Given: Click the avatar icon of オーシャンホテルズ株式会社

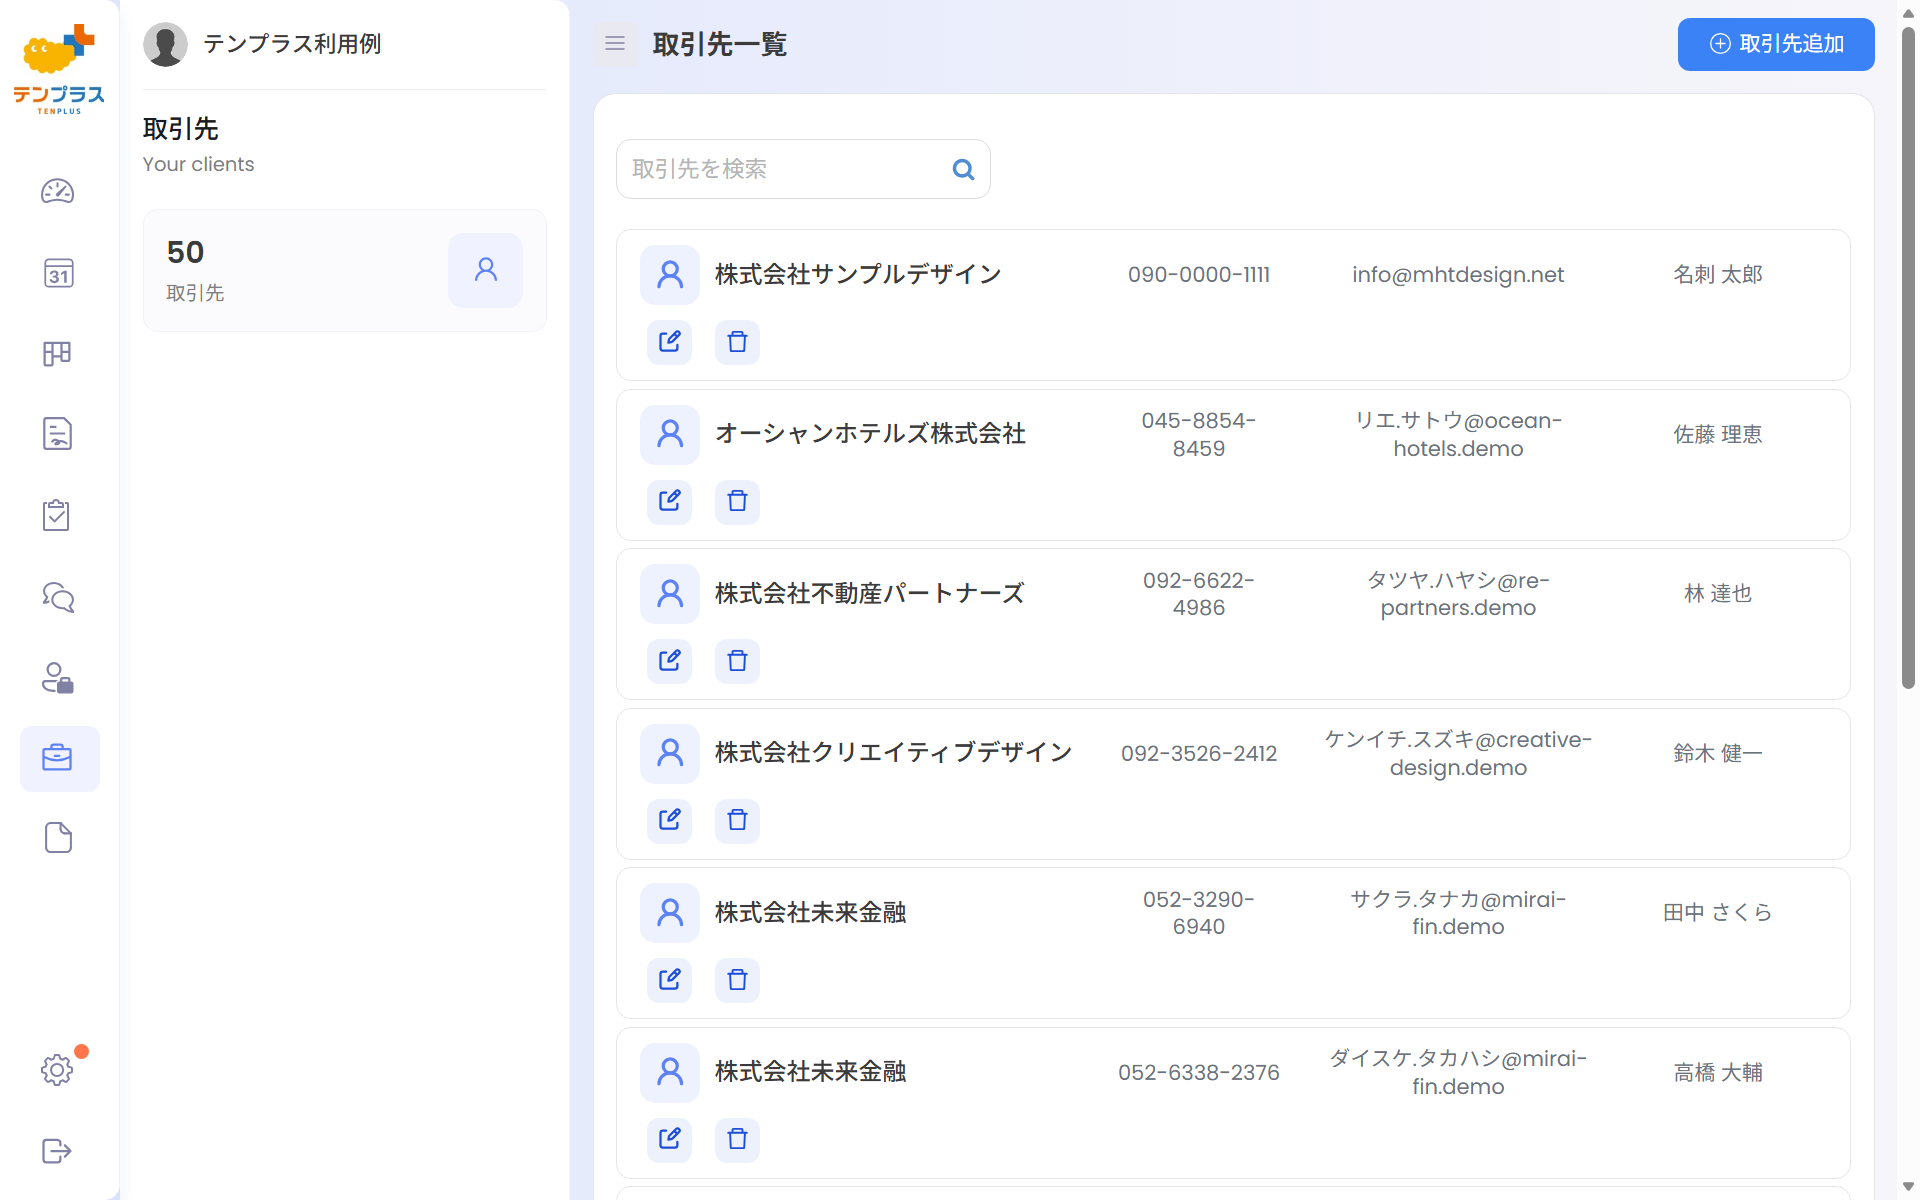Looking at the screenshot, I should [670, 434].
